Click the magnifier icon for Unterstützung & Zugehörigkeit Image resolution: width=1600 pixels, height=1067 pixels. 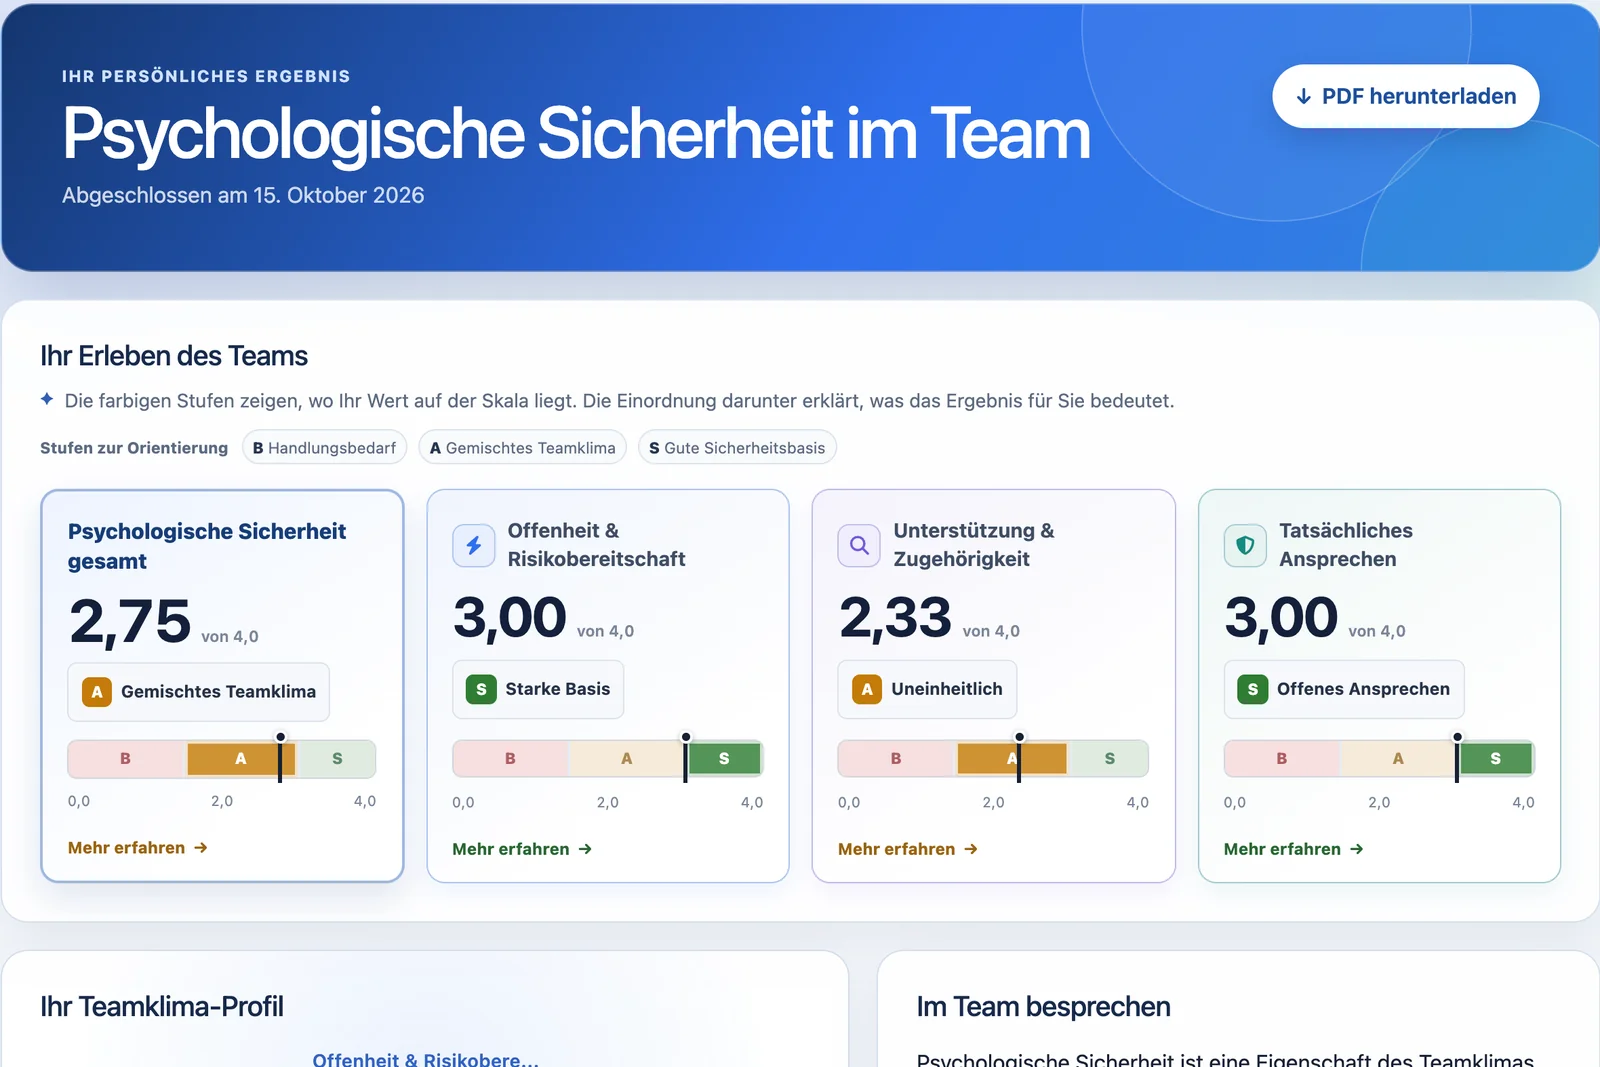[x=859, y=545]
